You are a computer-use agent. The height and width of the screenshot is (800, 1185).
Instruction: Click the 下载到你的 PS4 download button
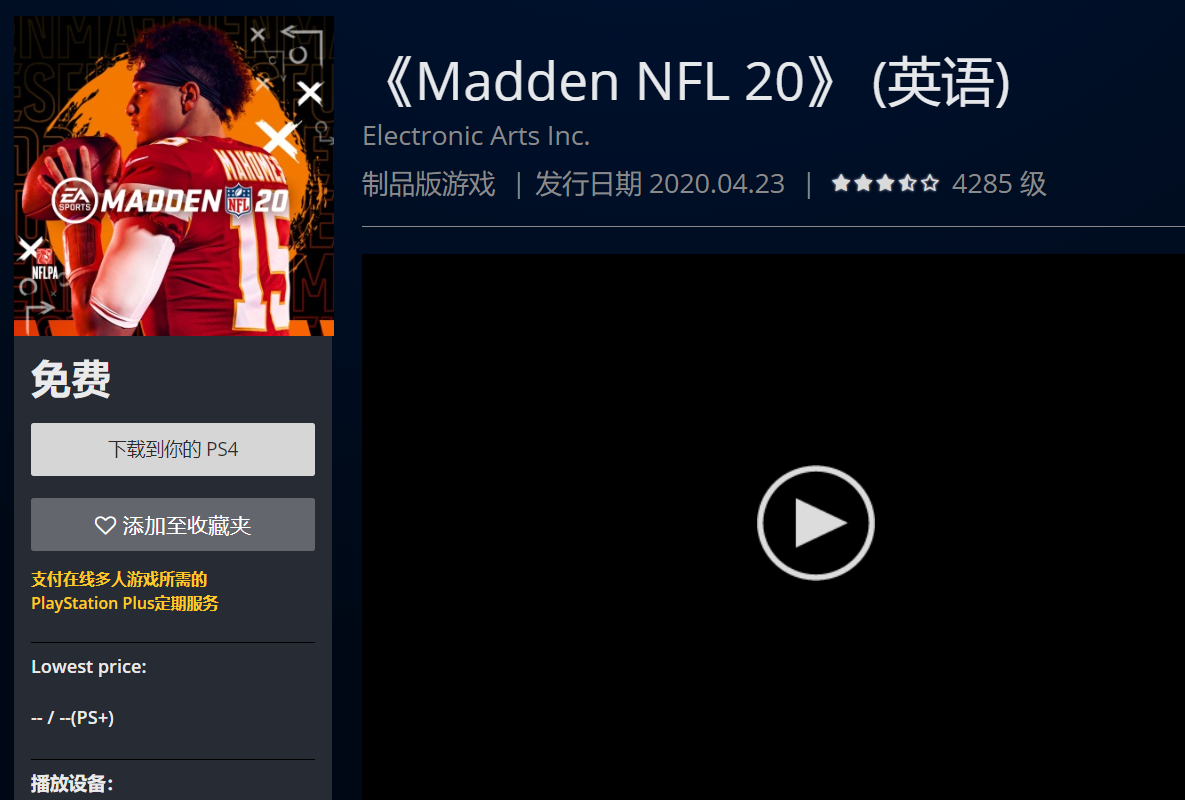pos(173,449)
